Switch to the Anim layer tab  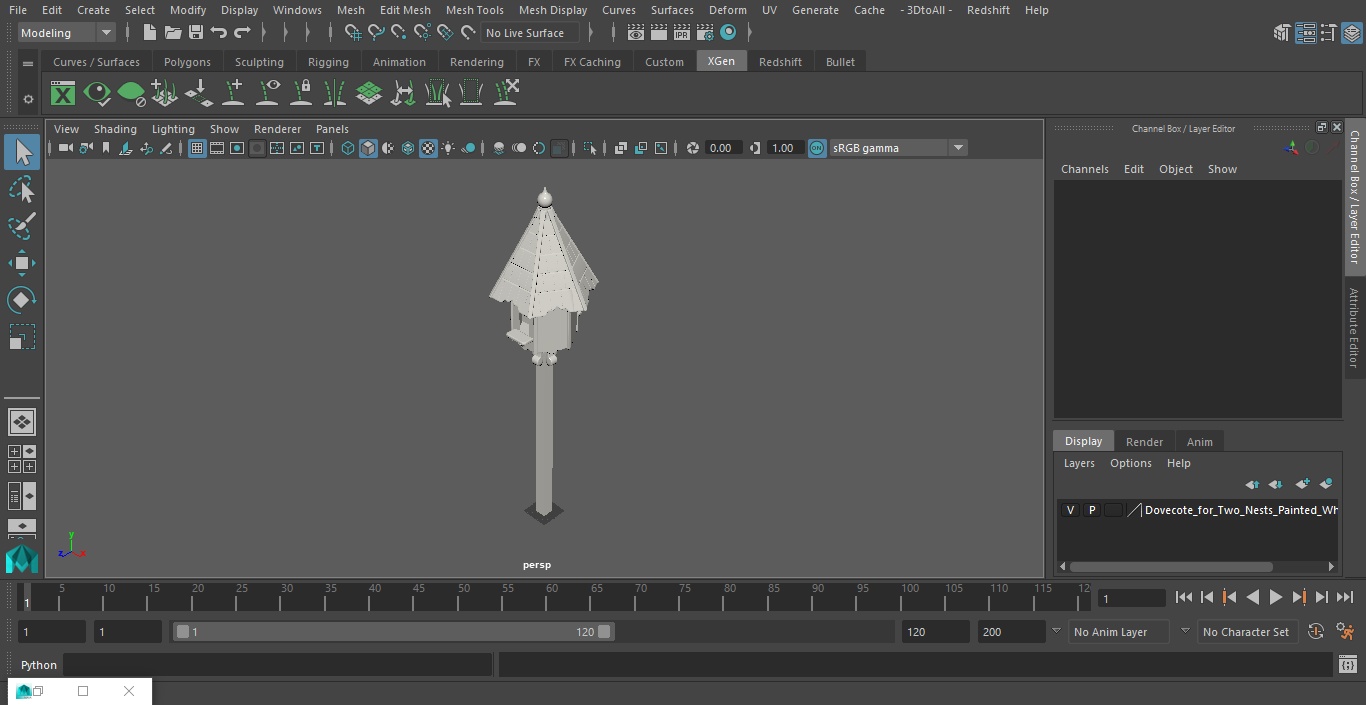click(x=1199, y=442)
